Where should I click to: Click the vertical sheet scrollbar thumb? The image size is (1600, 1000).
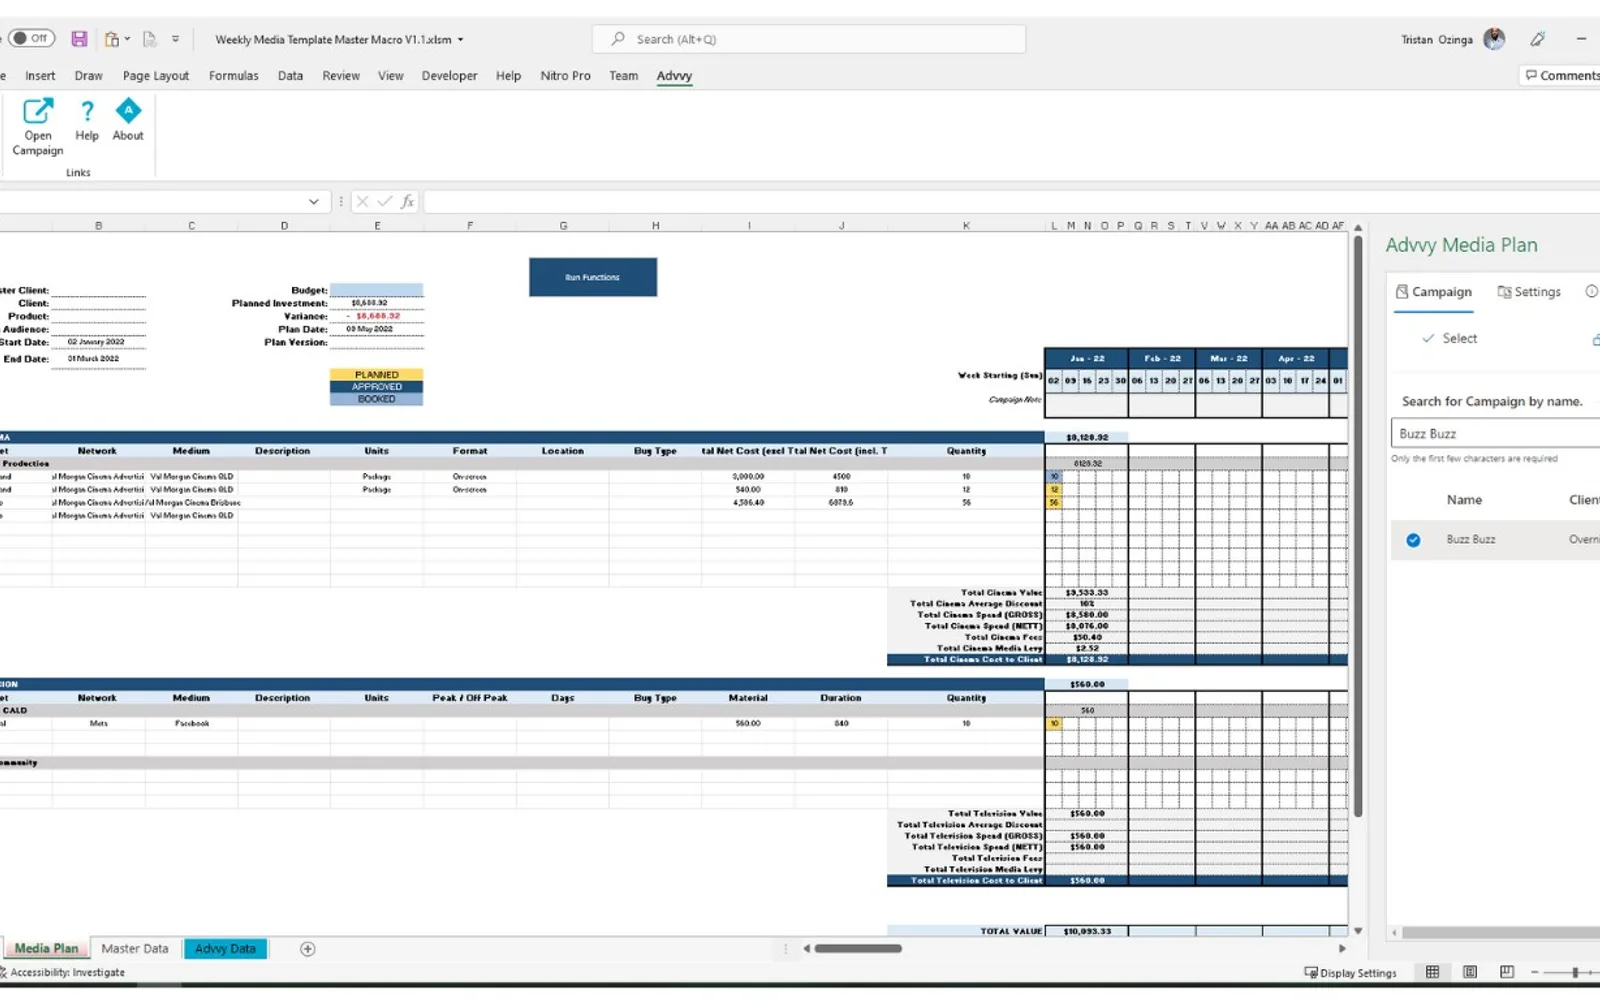(x=1358, y=525)
